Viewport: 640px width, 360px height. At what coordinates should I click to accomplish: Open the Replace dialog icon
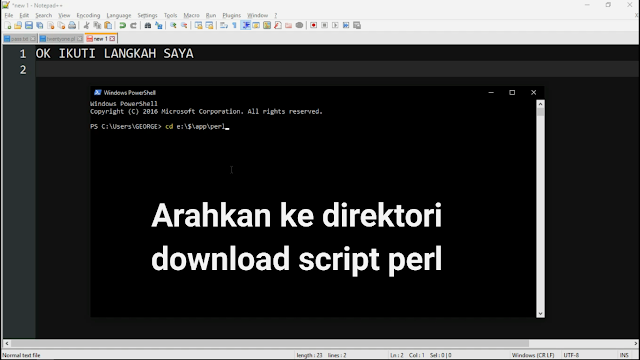pyautogui.click(x=159, y=25)
